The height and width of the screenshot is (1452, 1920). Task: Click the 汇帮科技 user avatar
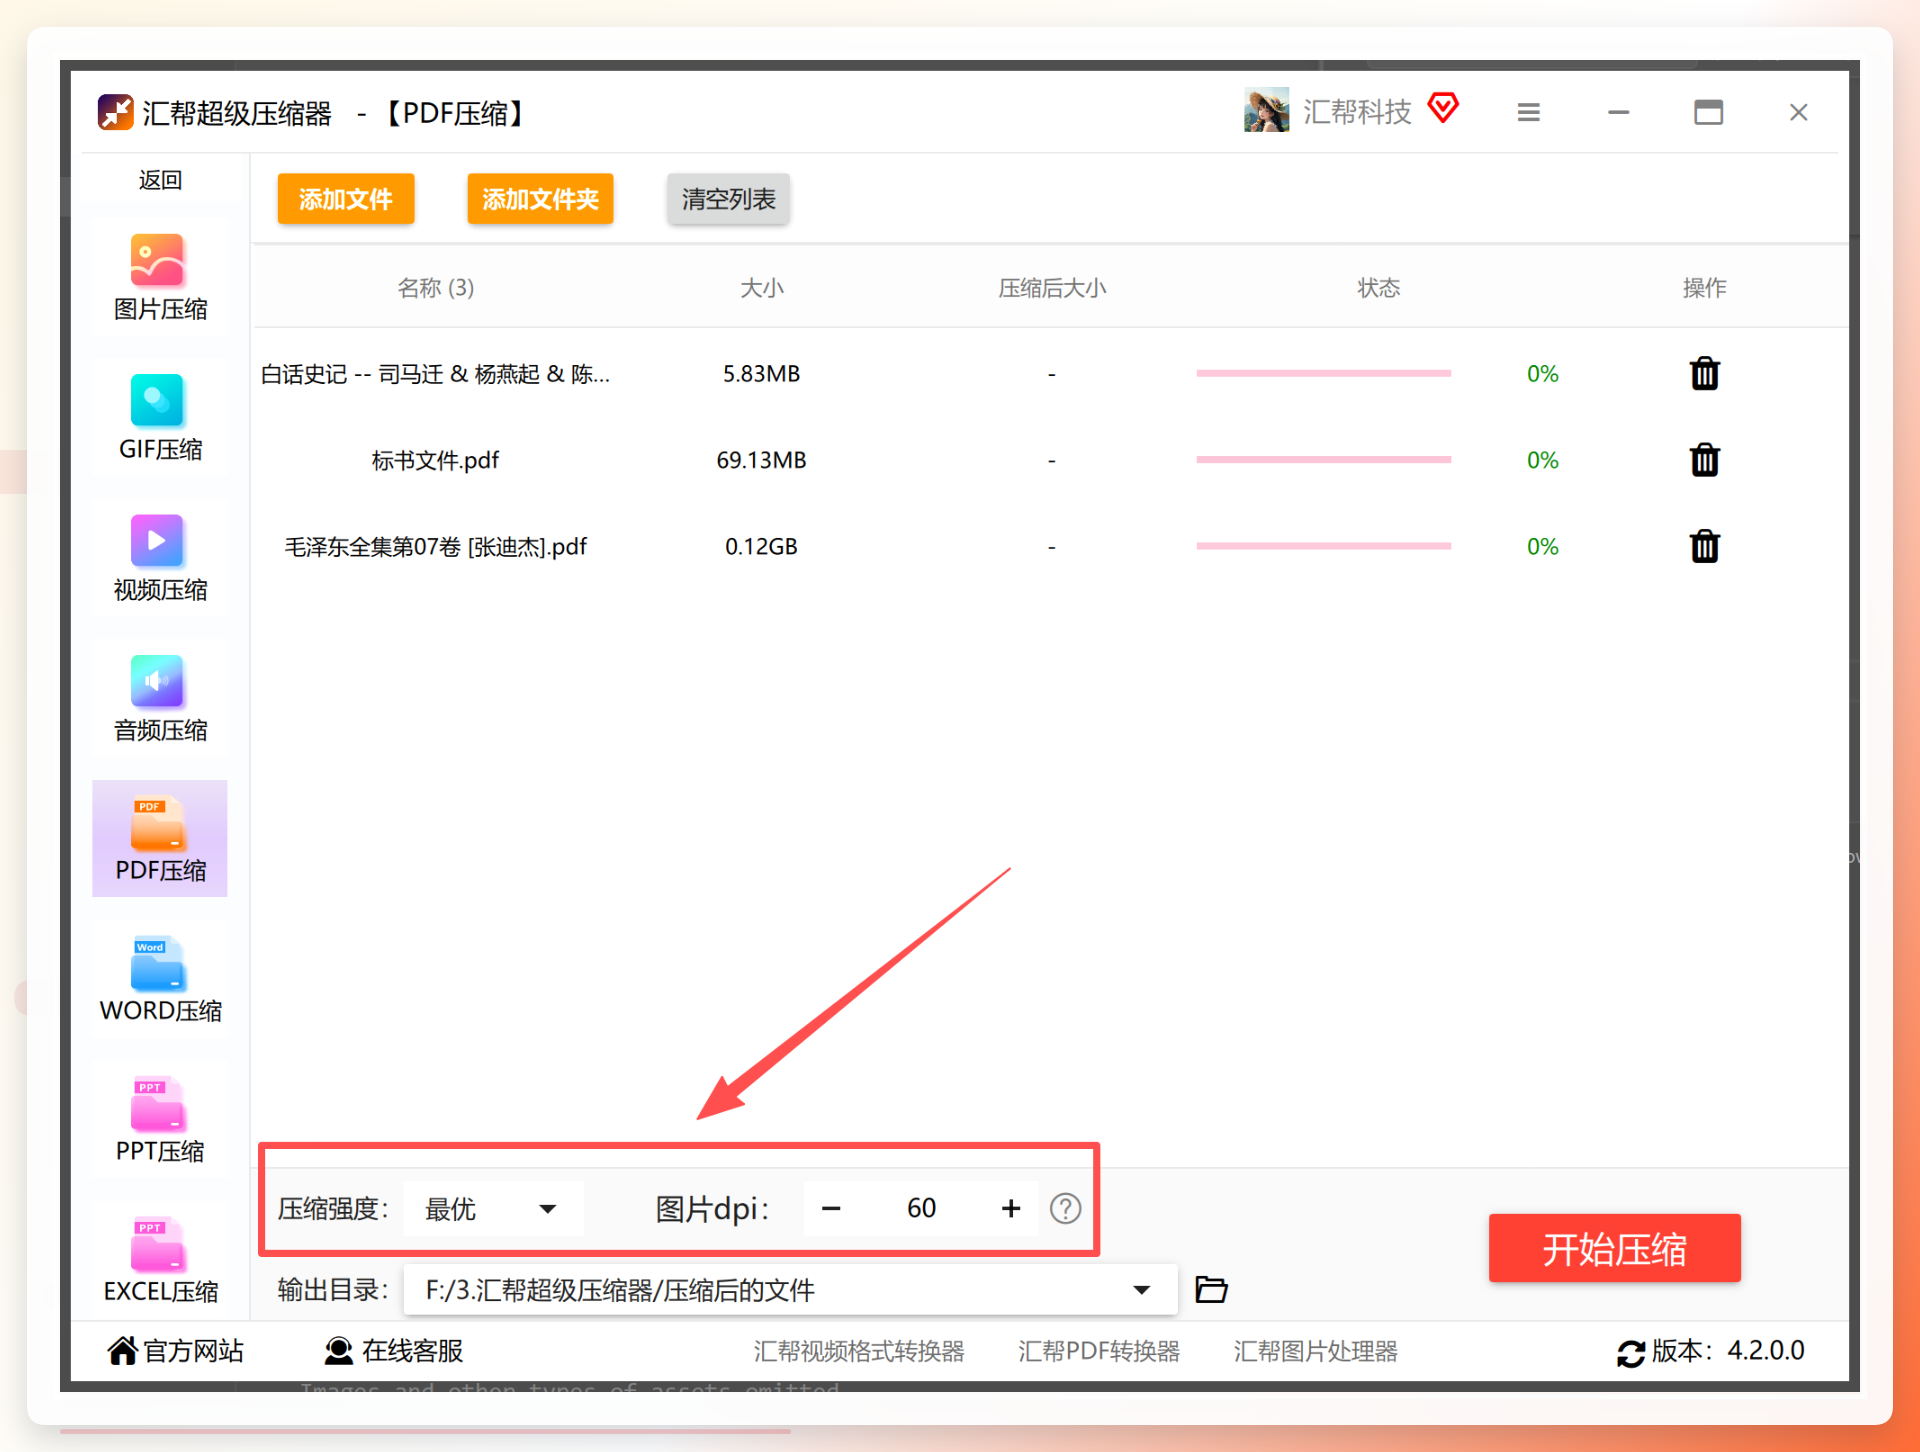(1266, 111)
